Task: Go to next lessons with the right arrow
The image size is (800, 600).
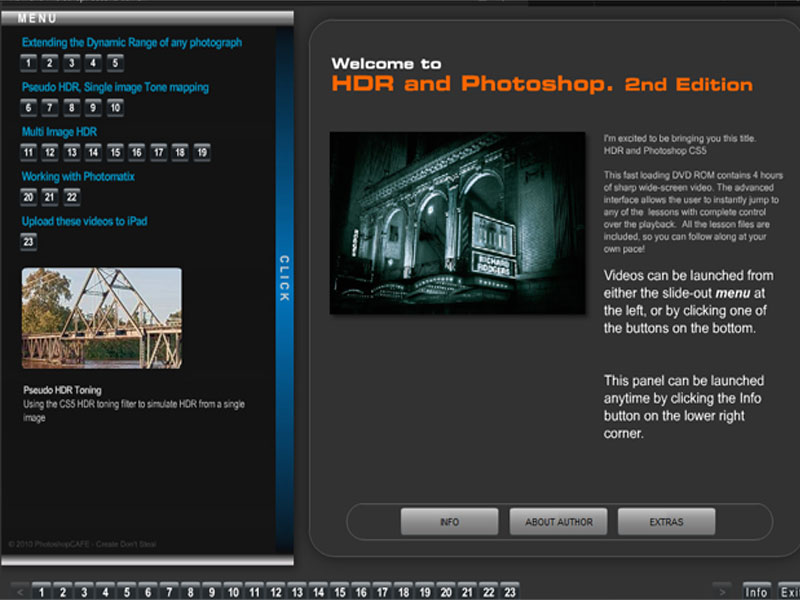Action: point(722,591)
